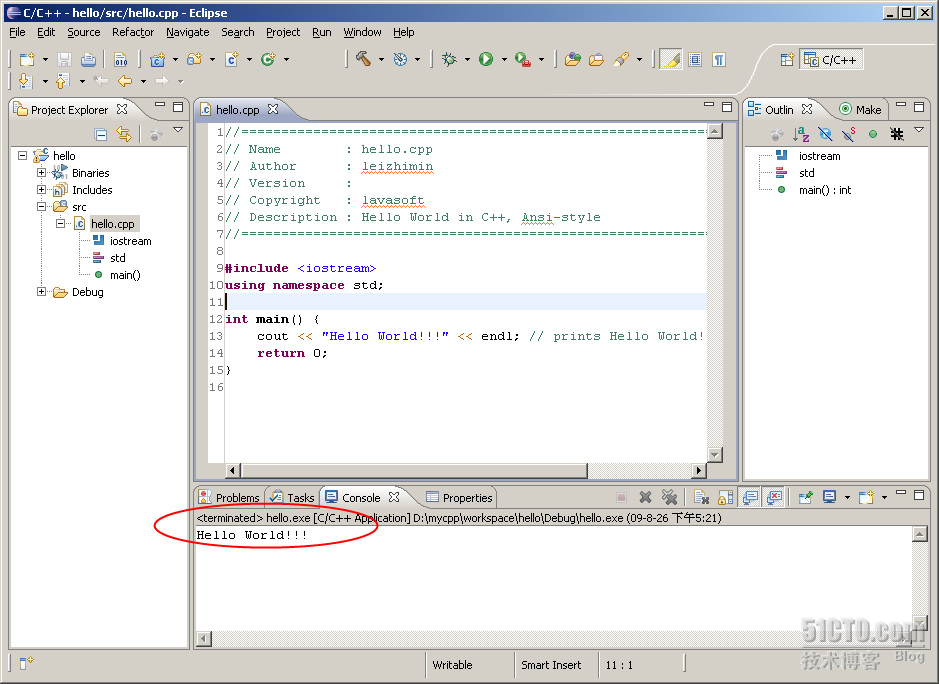Click the Save disk icon
Screen dimensions: 939x684
[65, 60]
